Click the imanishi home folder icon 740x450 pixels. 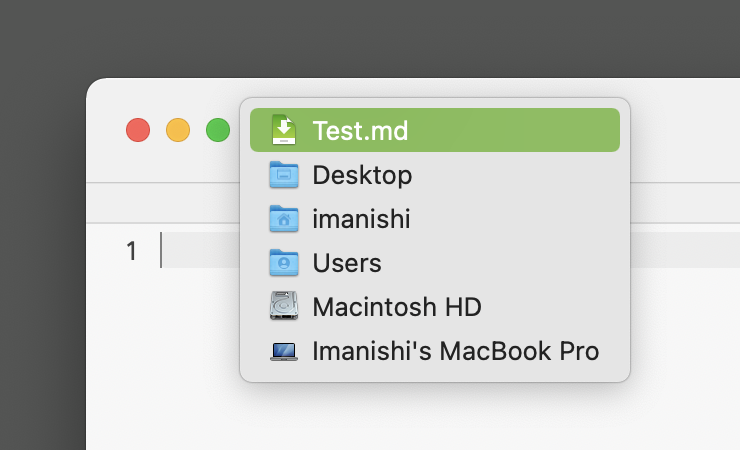coord(284,218)
